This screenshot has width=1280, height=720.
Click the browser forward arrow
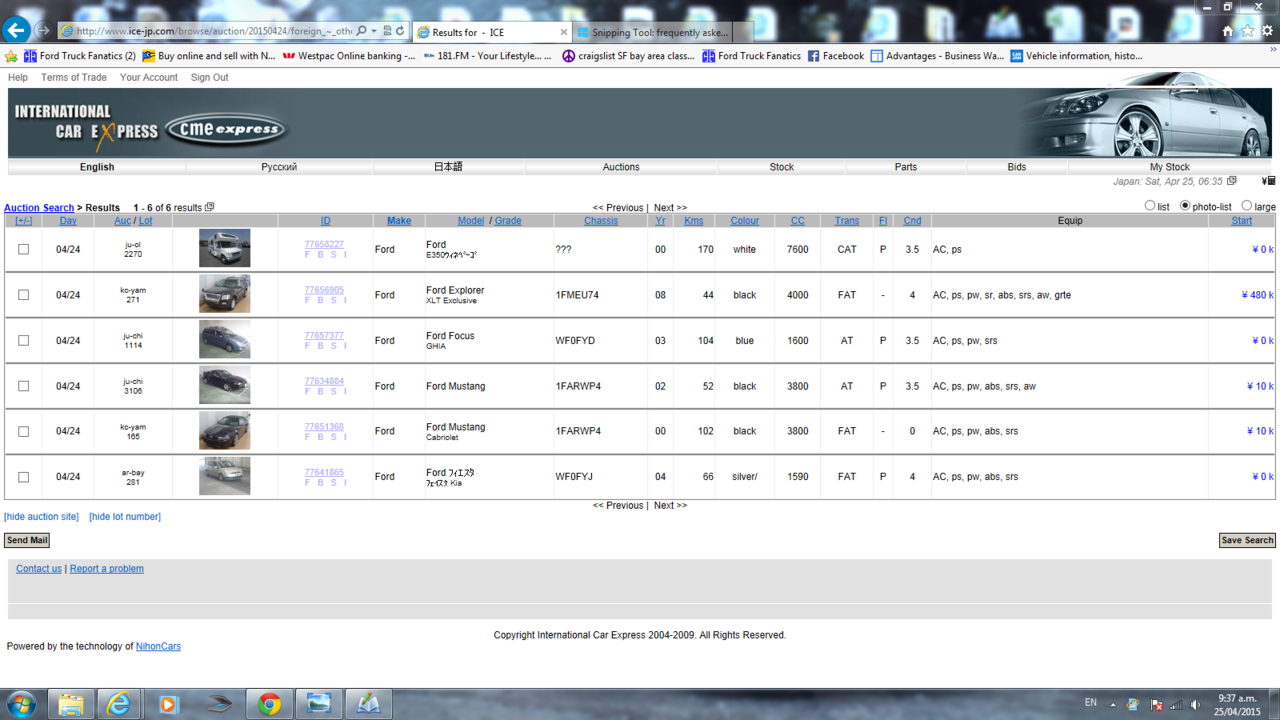click(x=44, y=31)
